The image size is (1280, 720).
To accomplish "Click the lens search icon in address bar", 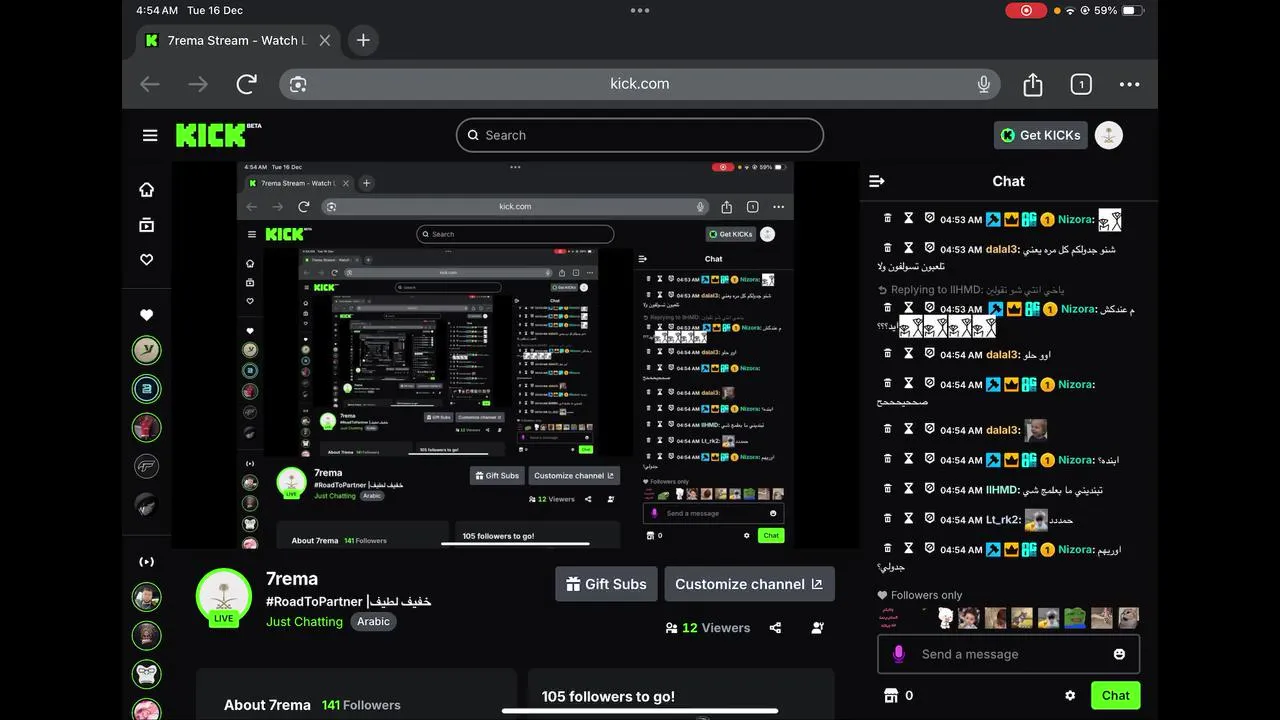I will 298,84.
